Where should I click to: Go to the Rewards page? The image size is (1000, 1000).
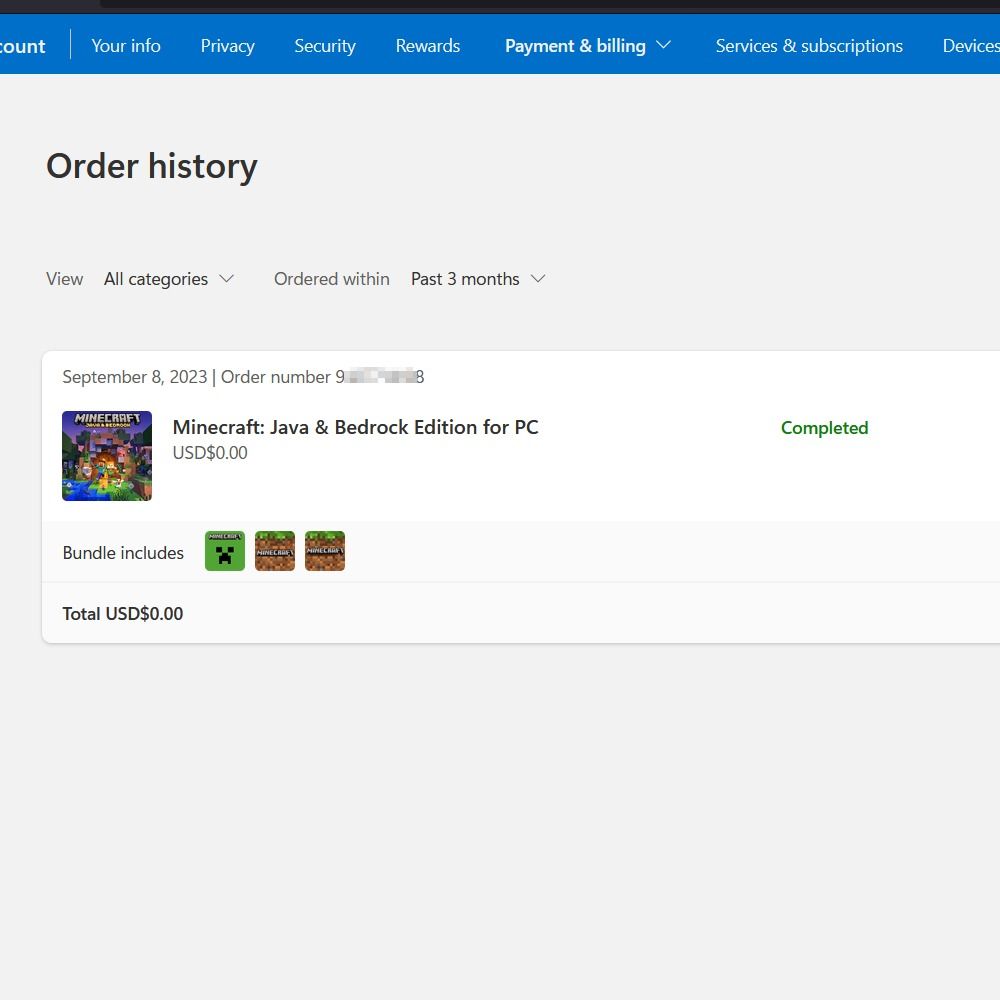427,45
